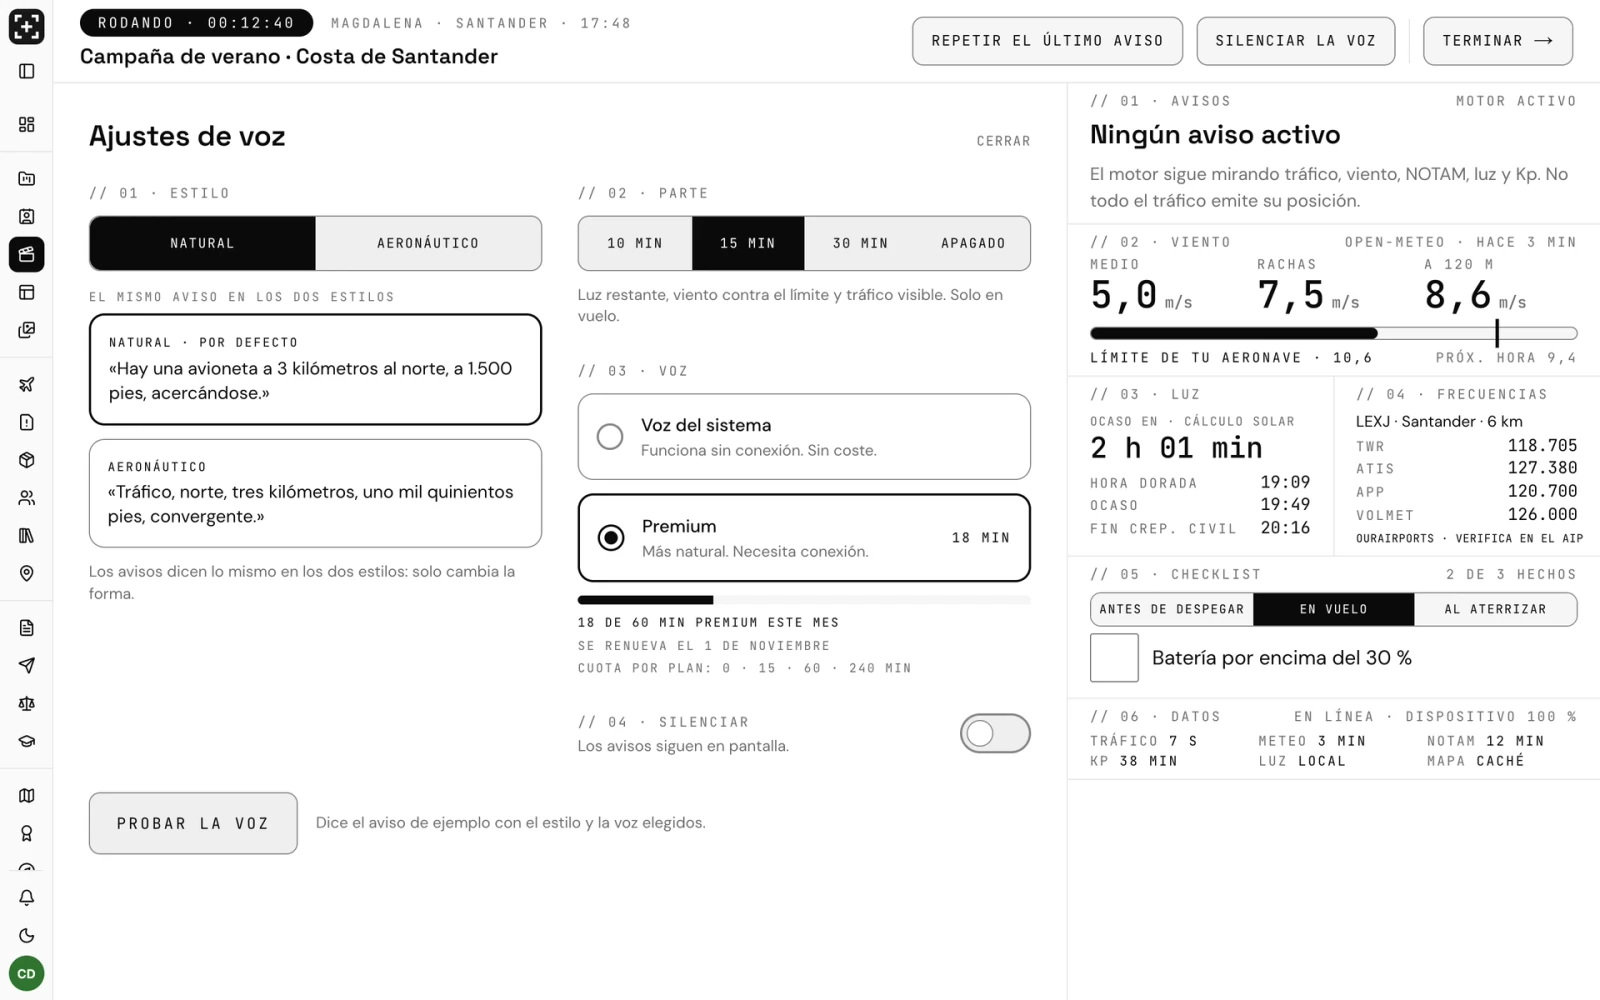Open the balance scales icon
Image resolution: width=1600 pixels, height=1000 pixels.
[x=27, y=704]
